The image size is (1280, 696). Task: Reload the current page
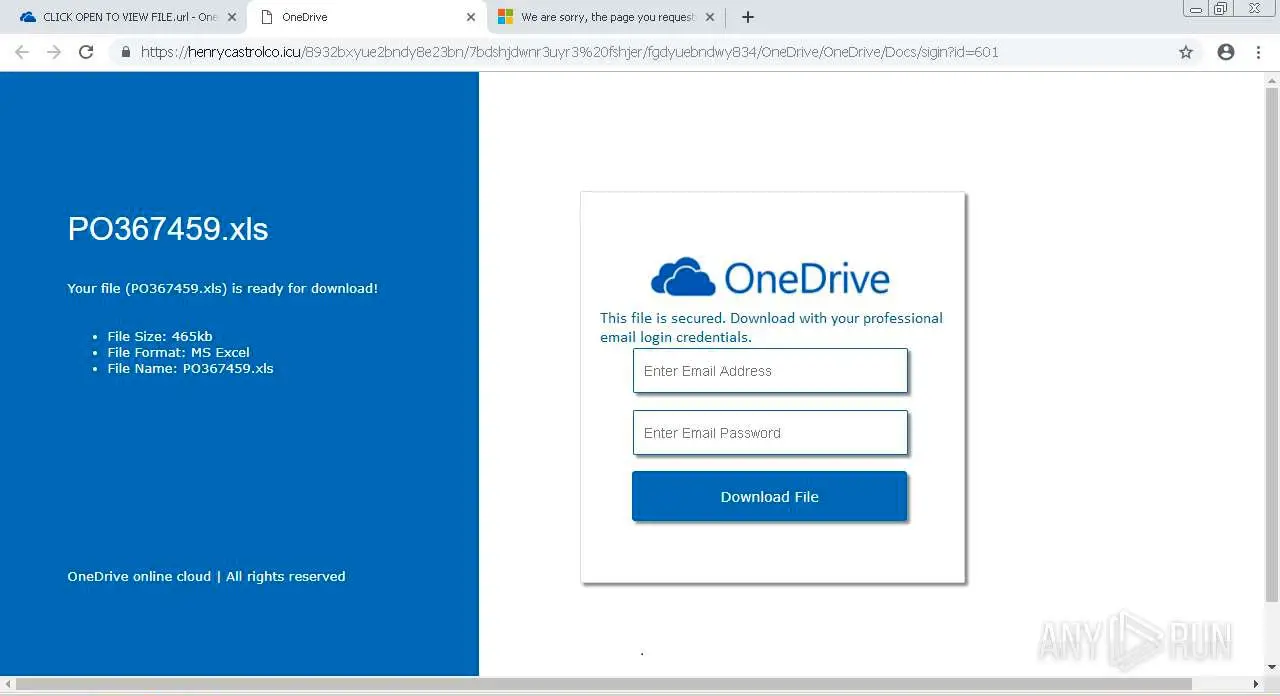[x=86, y=52]
